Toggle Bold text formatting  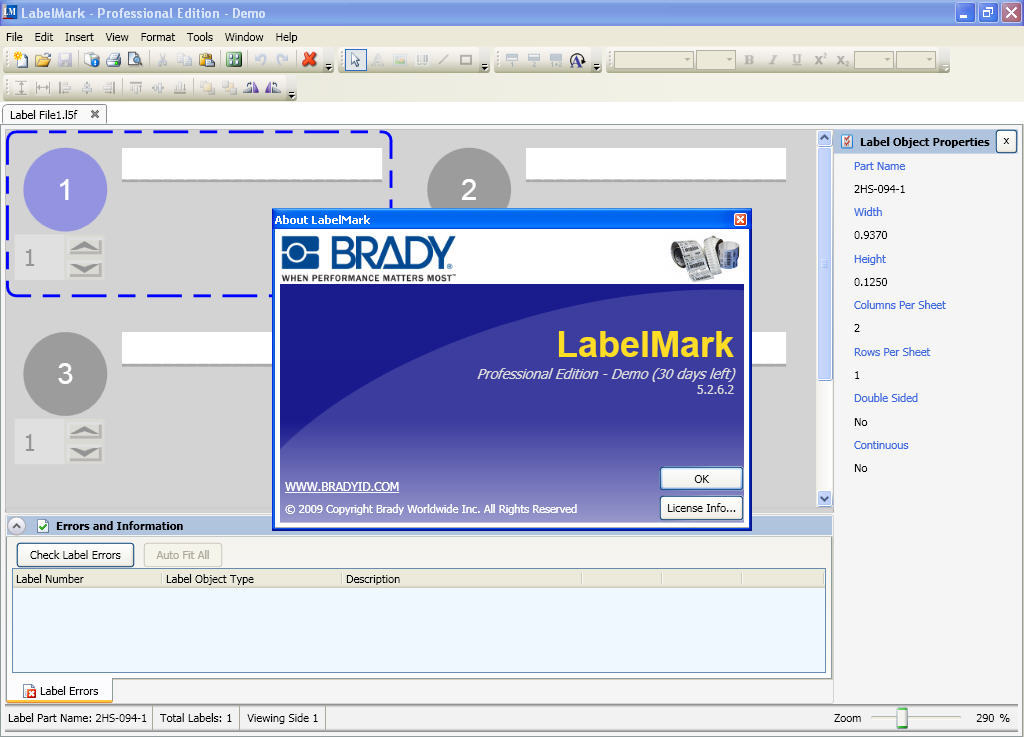pyautogui.click(x=749, y=60)
